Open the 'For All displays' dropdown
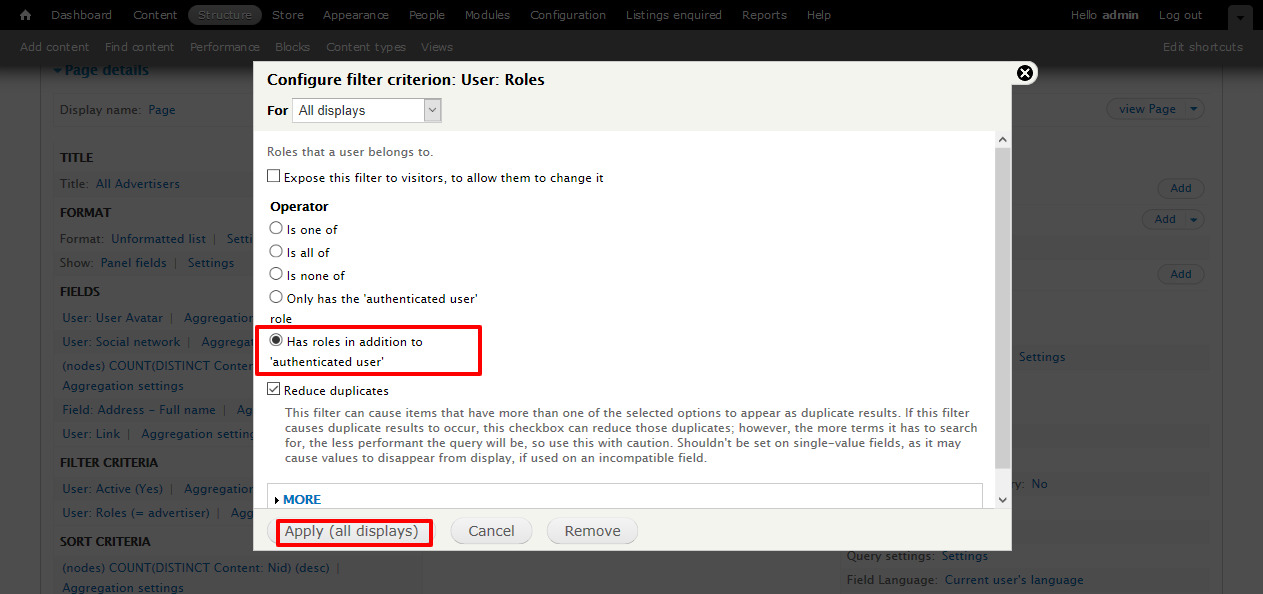 tap(367, 110)
